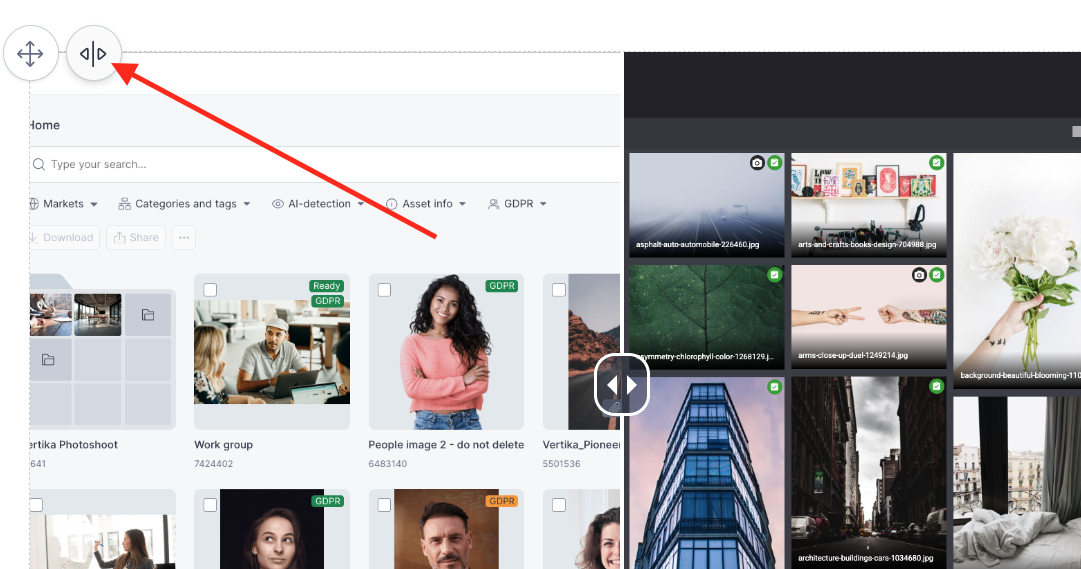The width and height of the screenshot is (1081, 569).
Task: Open the bedroom window view image
Action: point(1017,483)
